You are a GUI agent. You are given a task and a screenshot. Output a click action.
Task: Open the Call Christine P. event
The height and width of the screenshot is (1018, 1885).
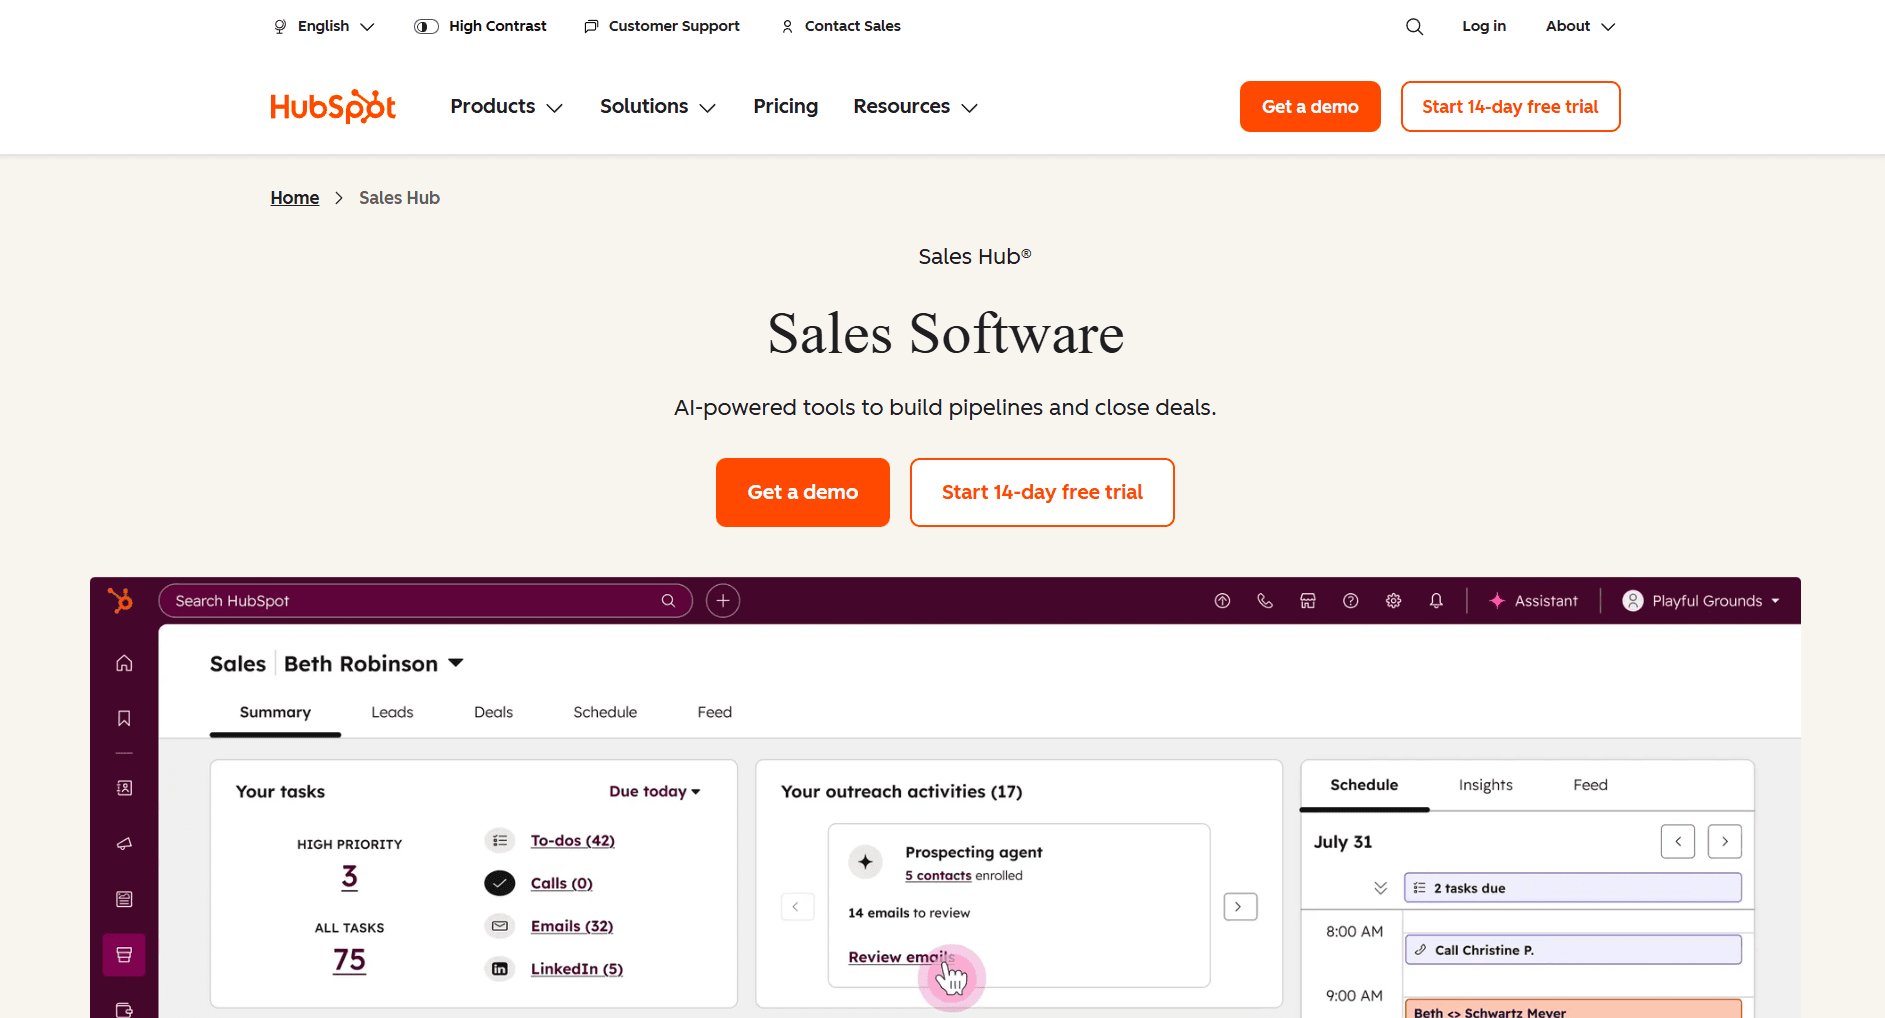click(1573, 950)
